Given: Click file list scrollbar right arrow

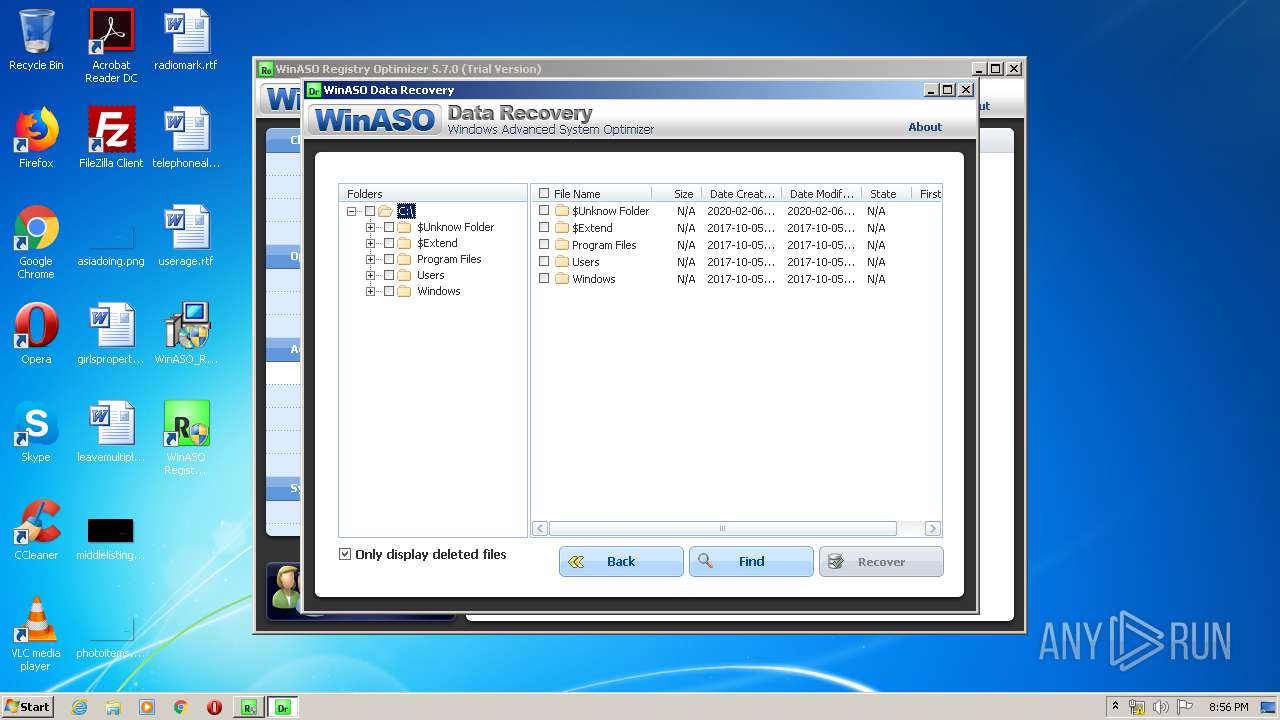Looking at the screenshot, I should coord(933,529).
